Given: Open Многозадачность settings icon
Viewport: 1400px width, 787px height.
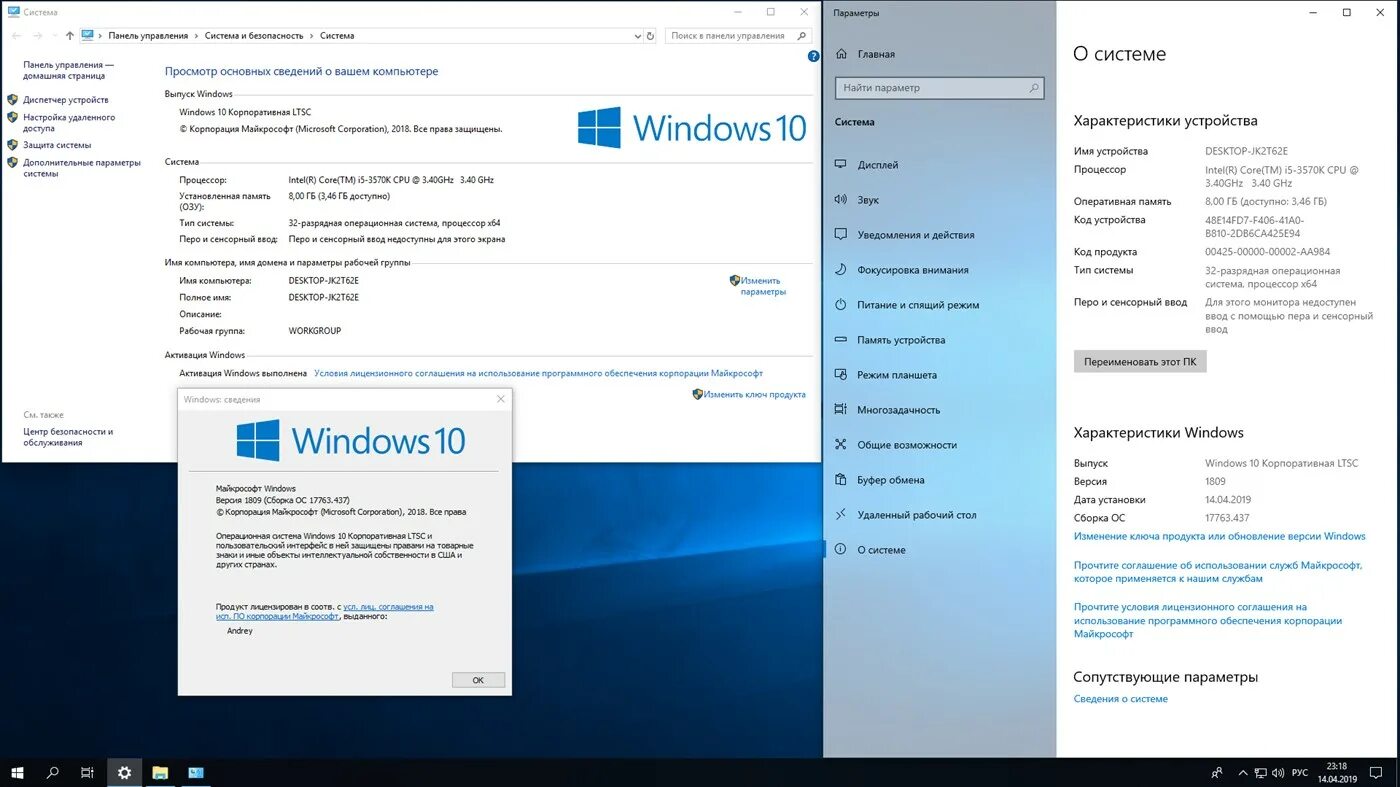Looking at the screenshot, I should click(840, 410).
